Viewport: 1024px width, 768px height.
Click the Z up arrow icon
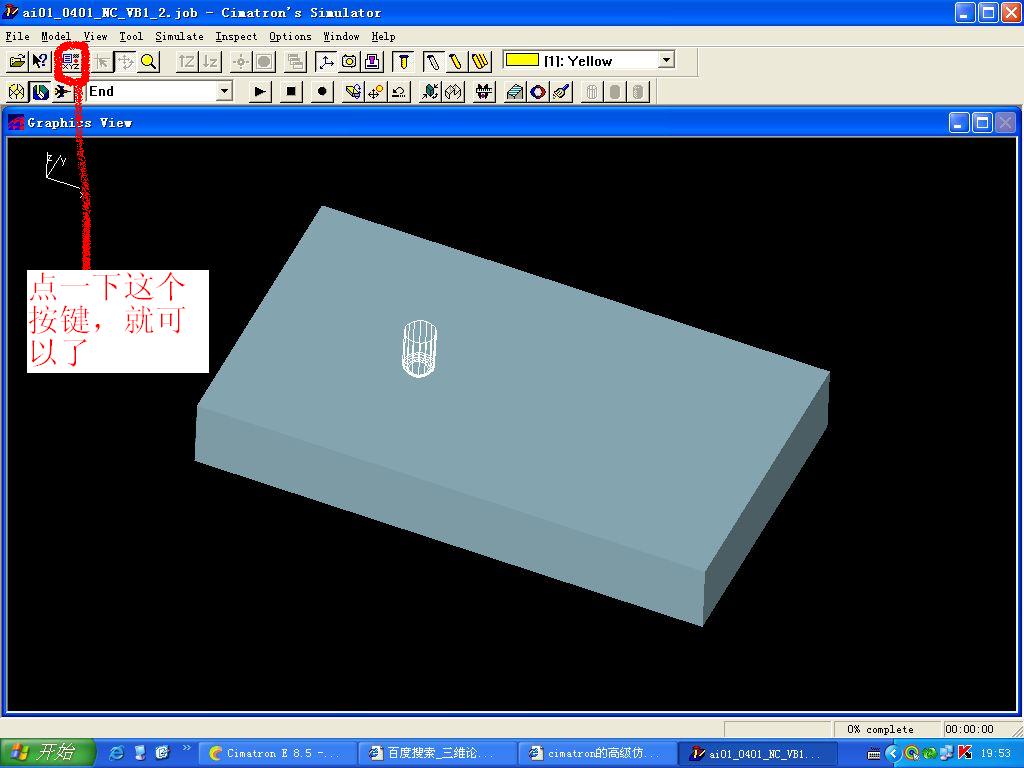tap(187, 61)
